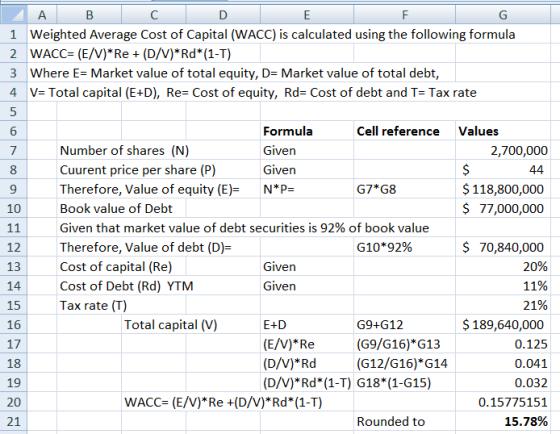Select column B header

89,15
